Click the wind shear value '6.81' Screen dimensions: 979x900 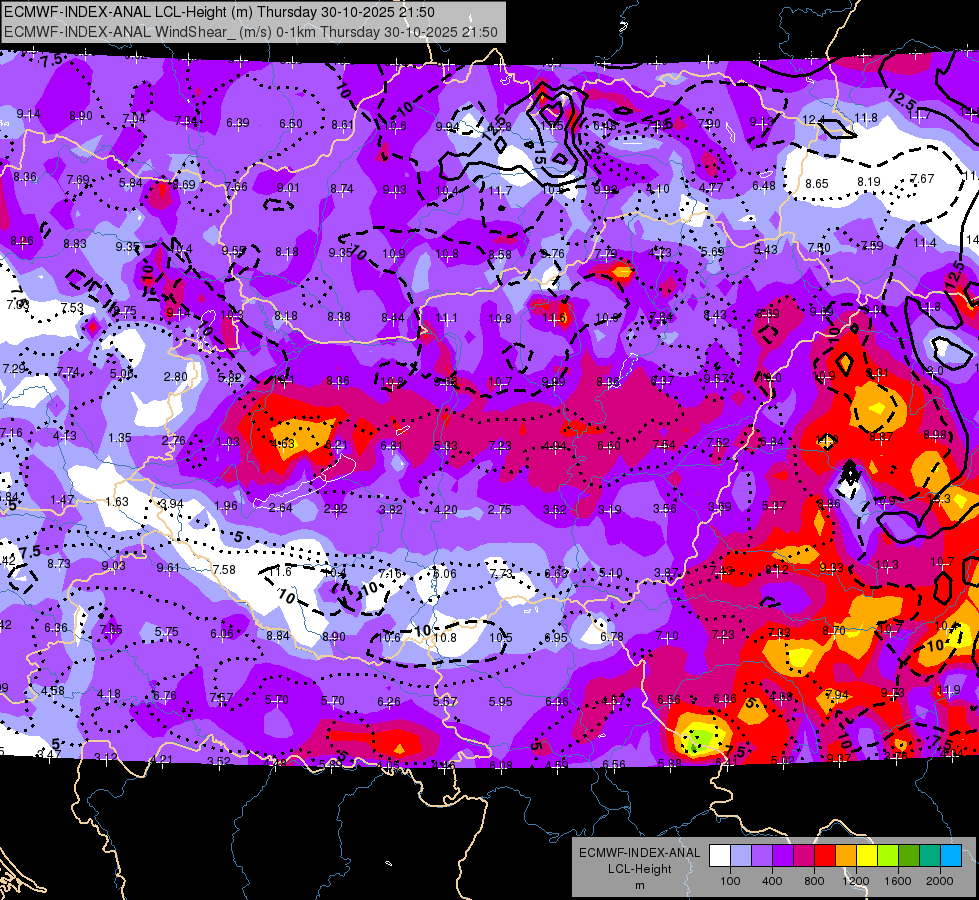391,445
